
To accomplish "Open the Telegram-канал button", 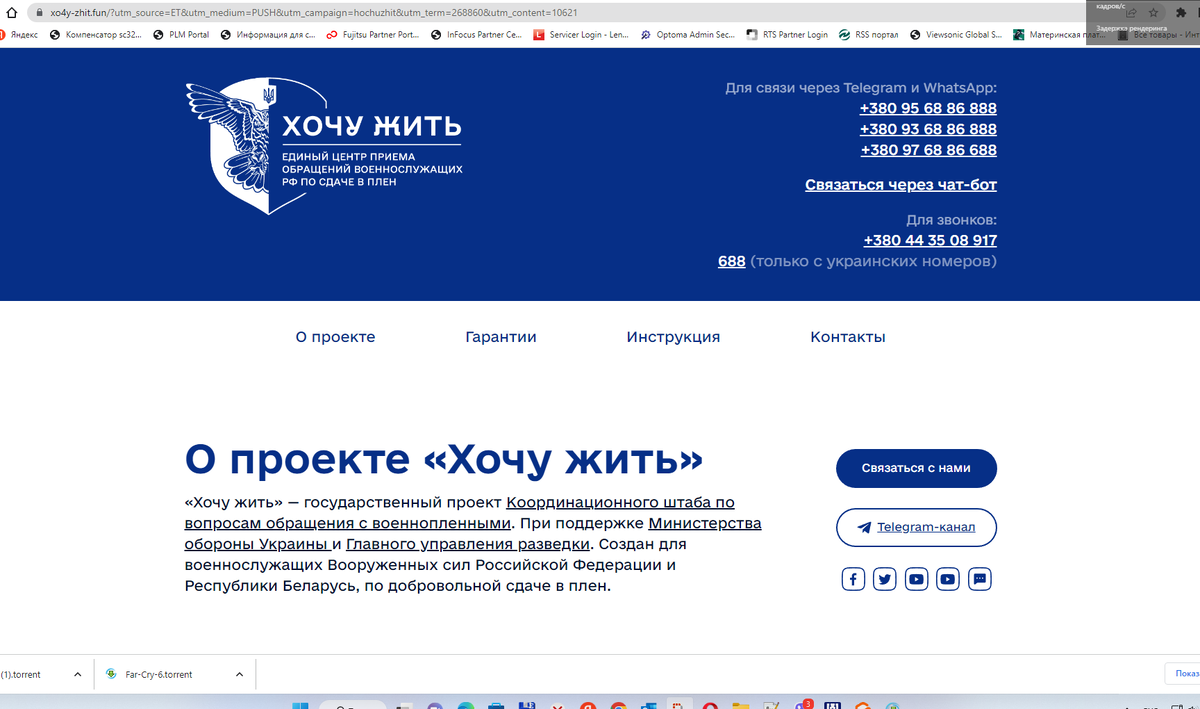I will [x=916, y=527].
